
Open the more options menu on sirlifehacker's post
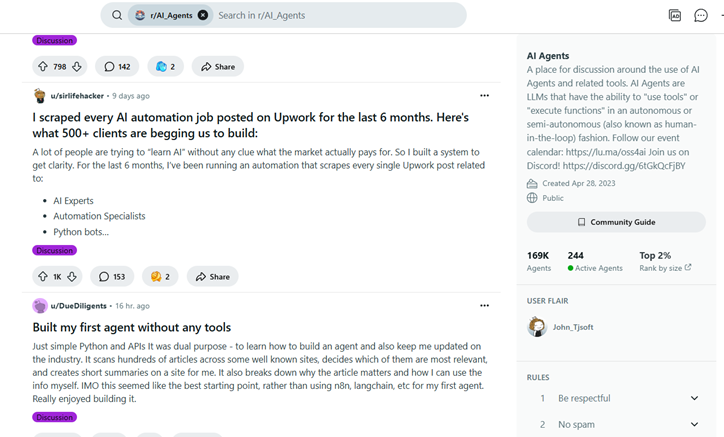(484, 96)
